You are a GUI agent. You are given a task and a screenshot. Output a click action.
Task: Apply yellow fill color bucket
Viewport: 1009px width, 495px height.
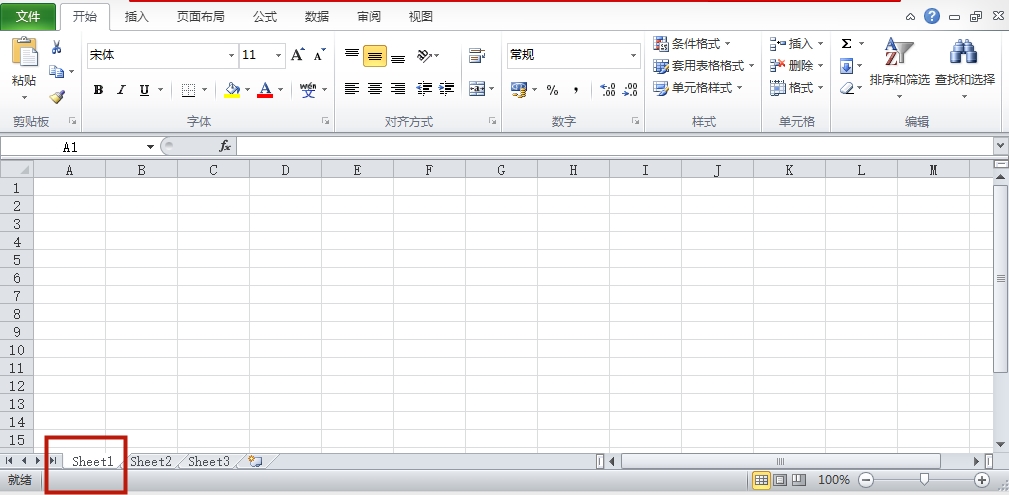232,90
